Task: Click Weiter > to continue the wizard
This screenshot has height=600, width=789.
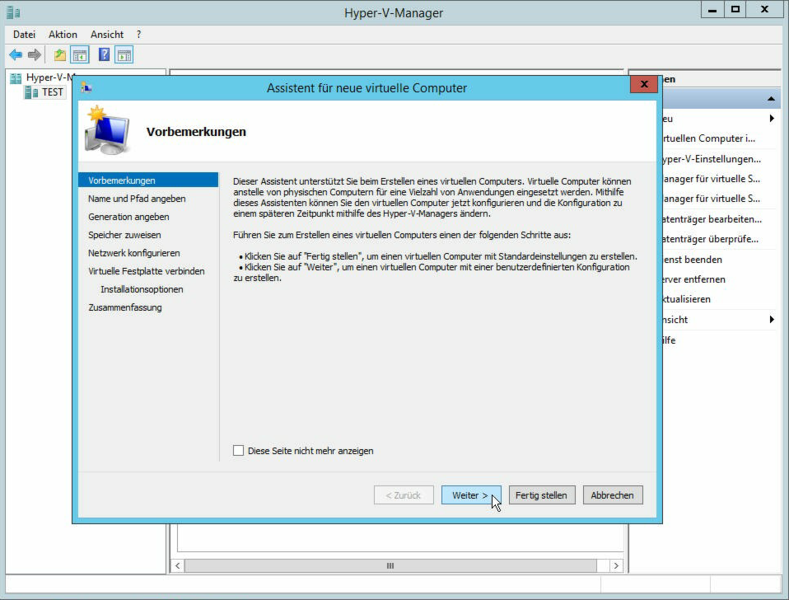Action: click(471, 495)
